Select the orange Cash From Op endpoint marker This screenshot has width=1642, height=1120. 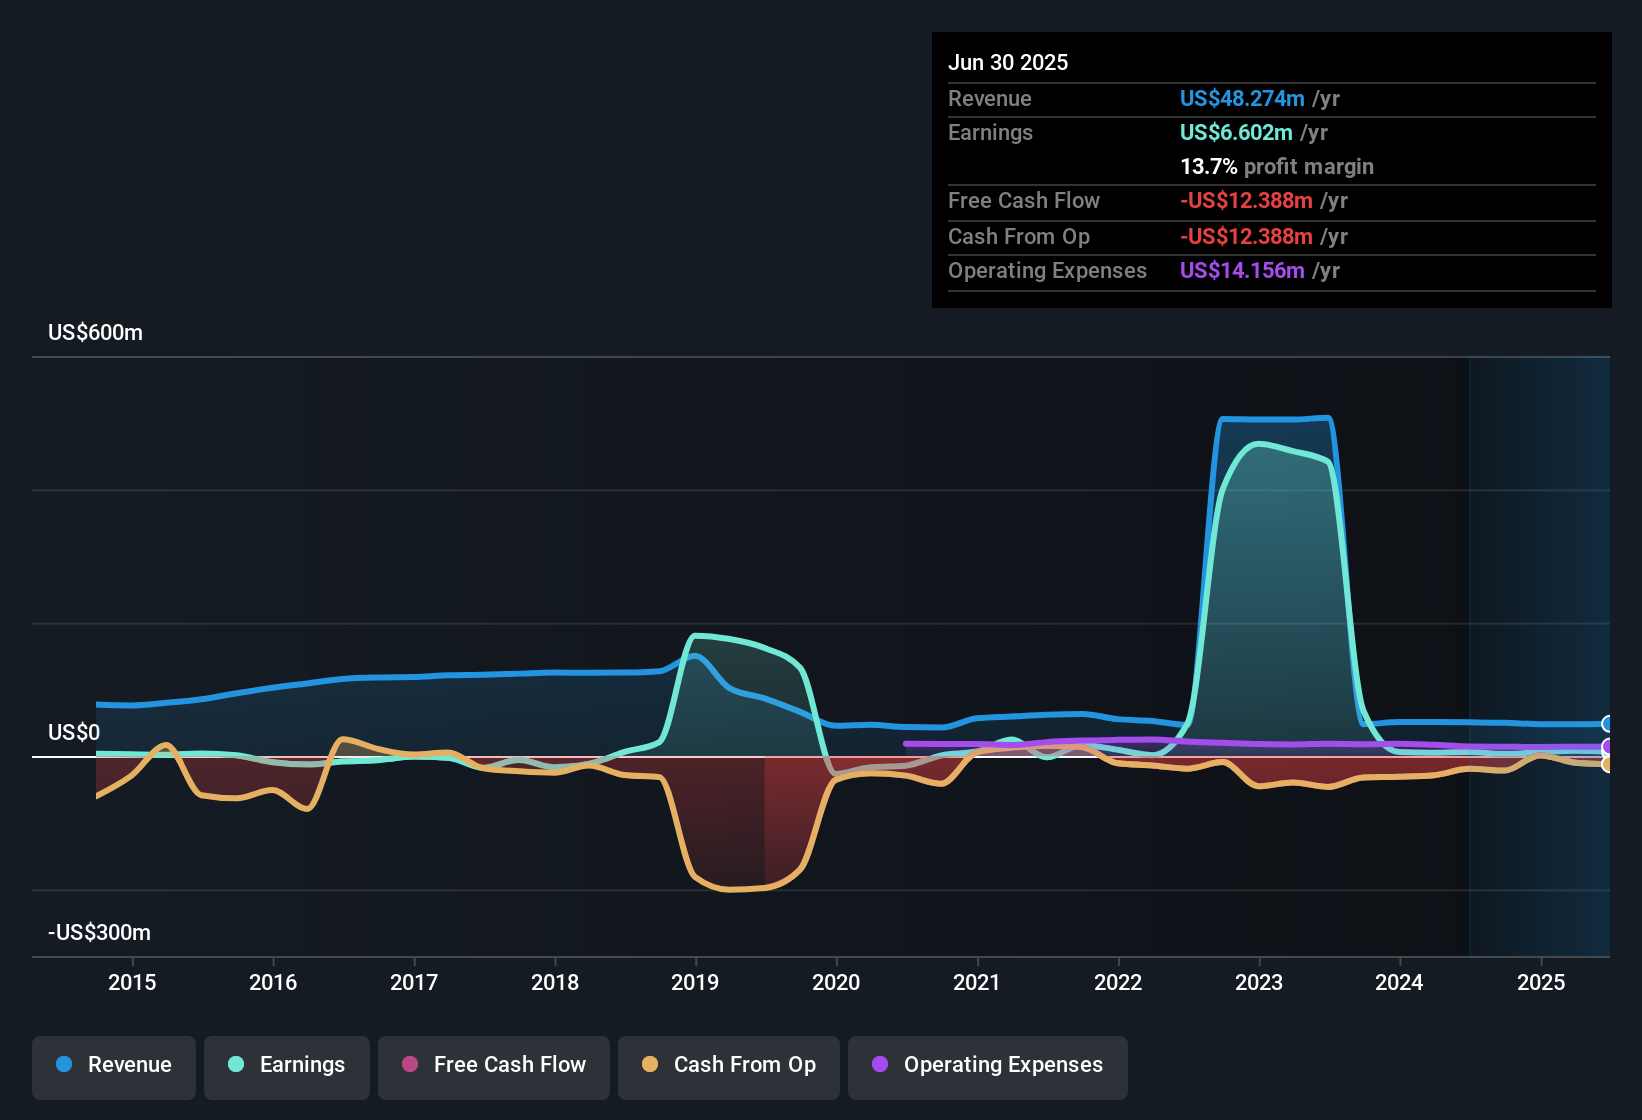point(1608,765)
